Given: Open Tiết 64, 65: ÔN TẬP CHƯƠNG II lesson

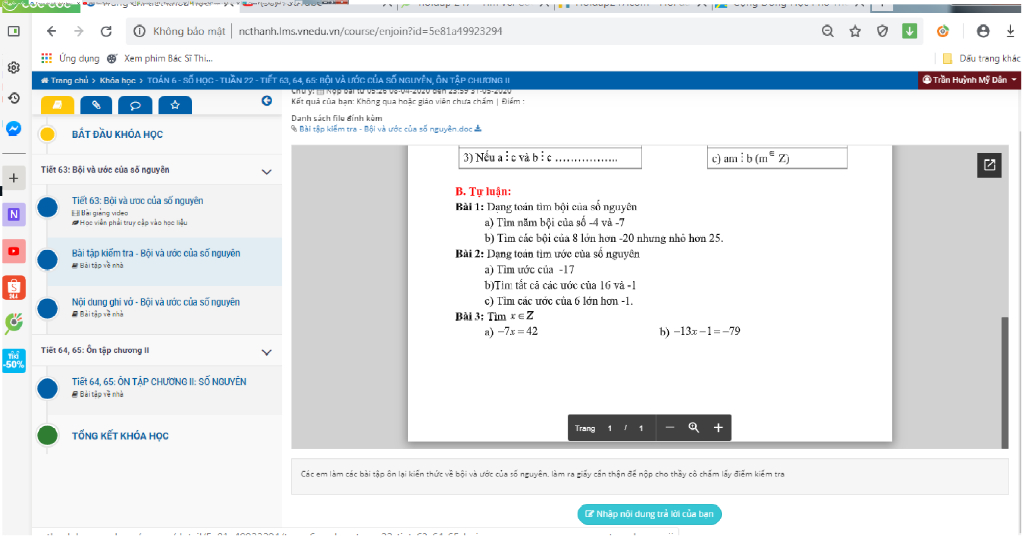Looking at the screenshot, I should click(x=159, y=381).
